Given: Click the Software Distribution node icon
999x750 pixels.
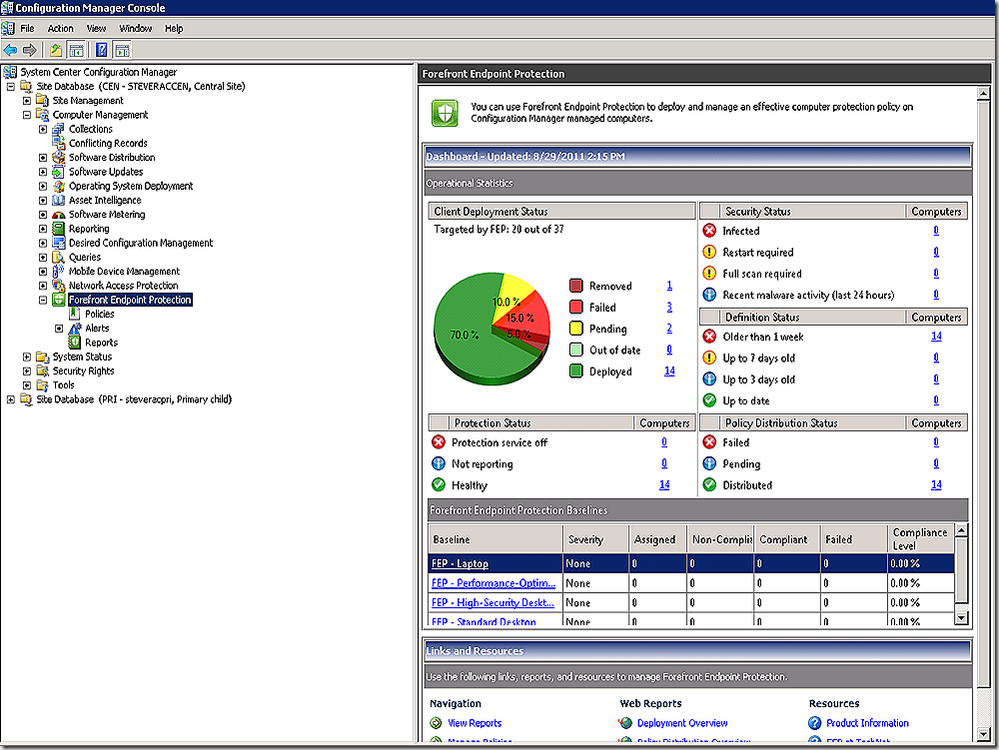Looking at the screenshot, I should click(x=59, y=157).
